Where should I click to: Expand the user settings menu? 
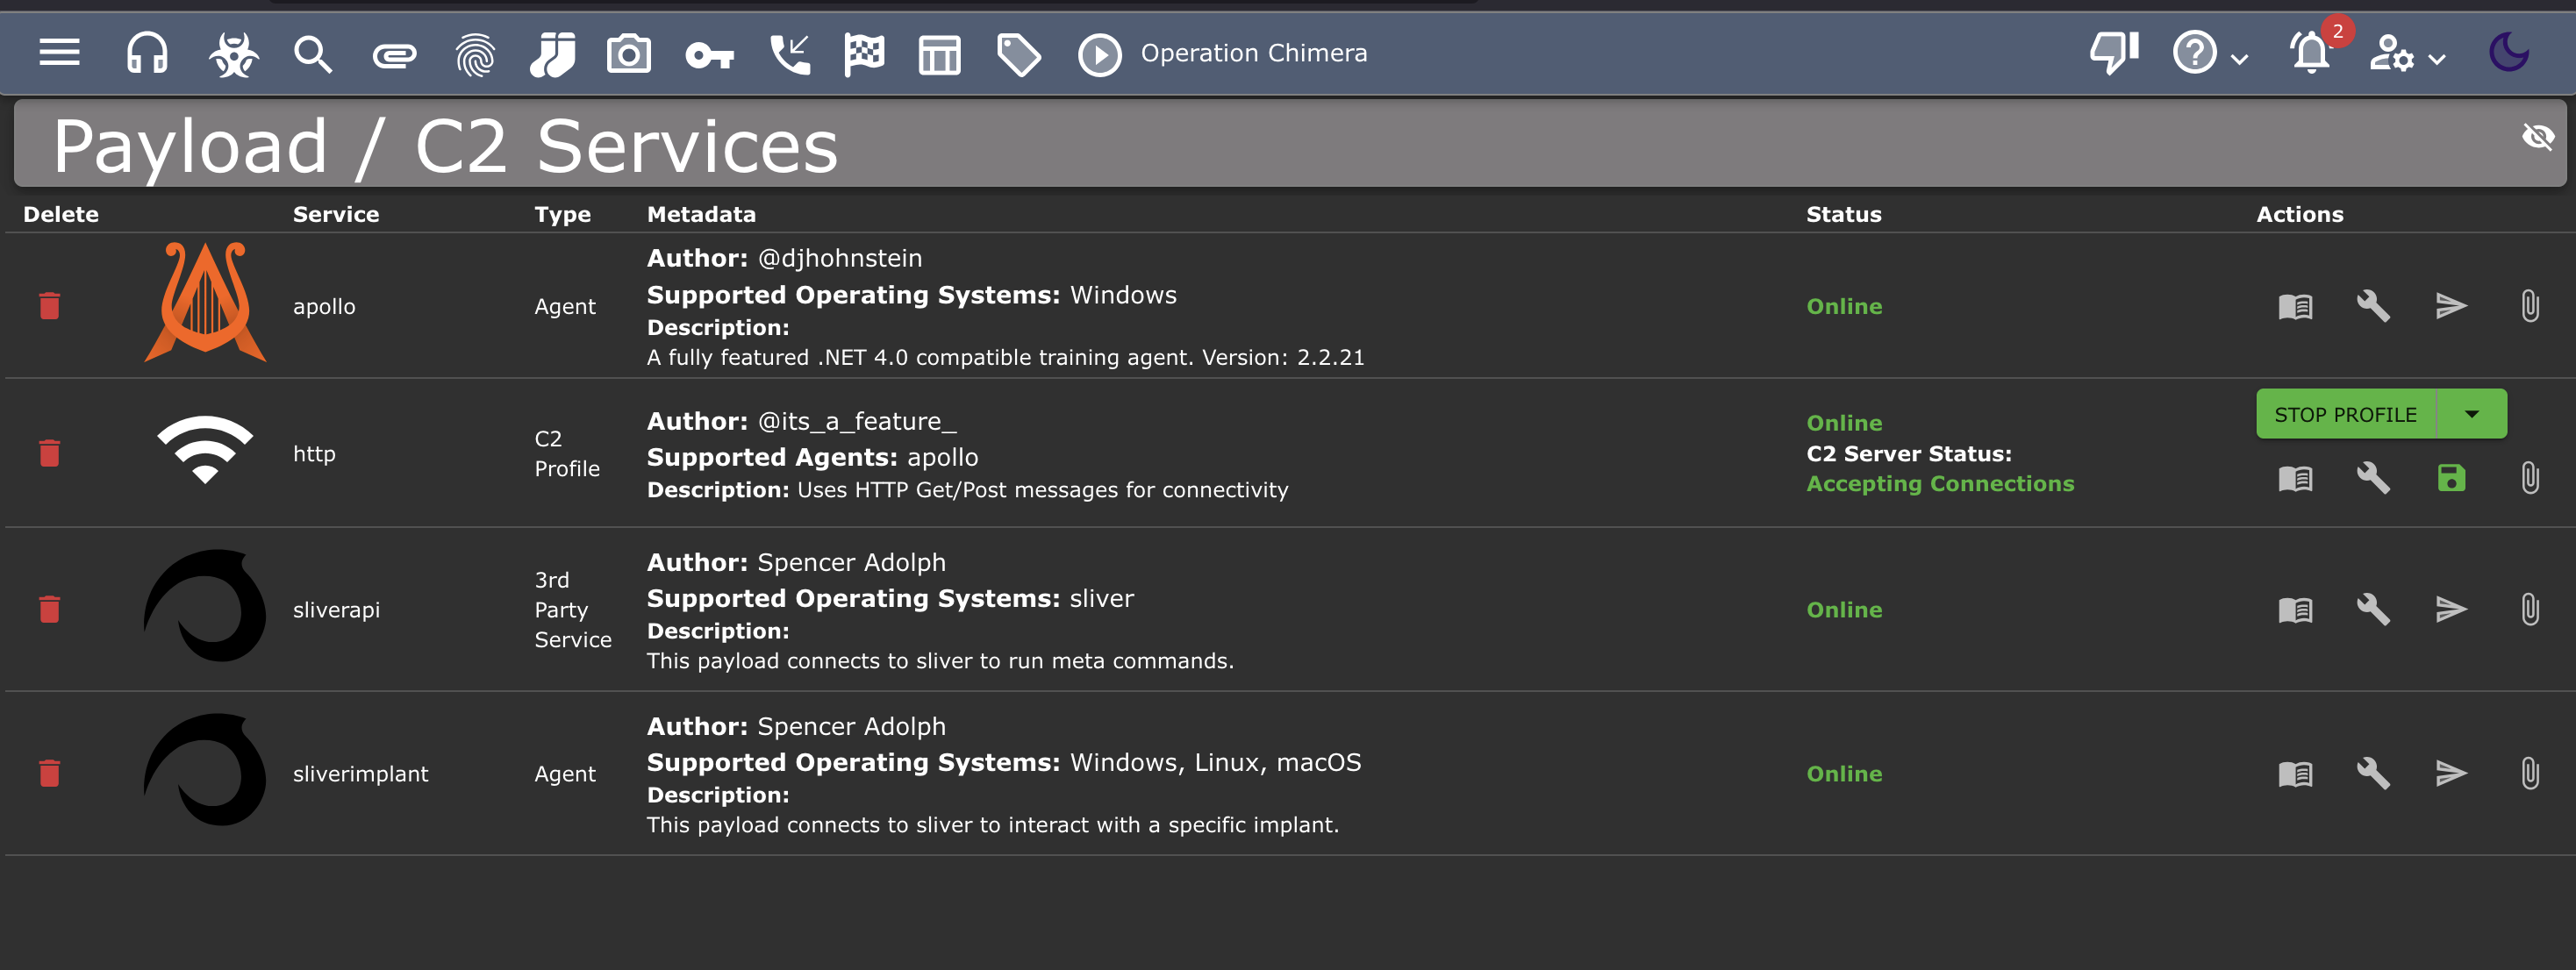[2407, 54]
